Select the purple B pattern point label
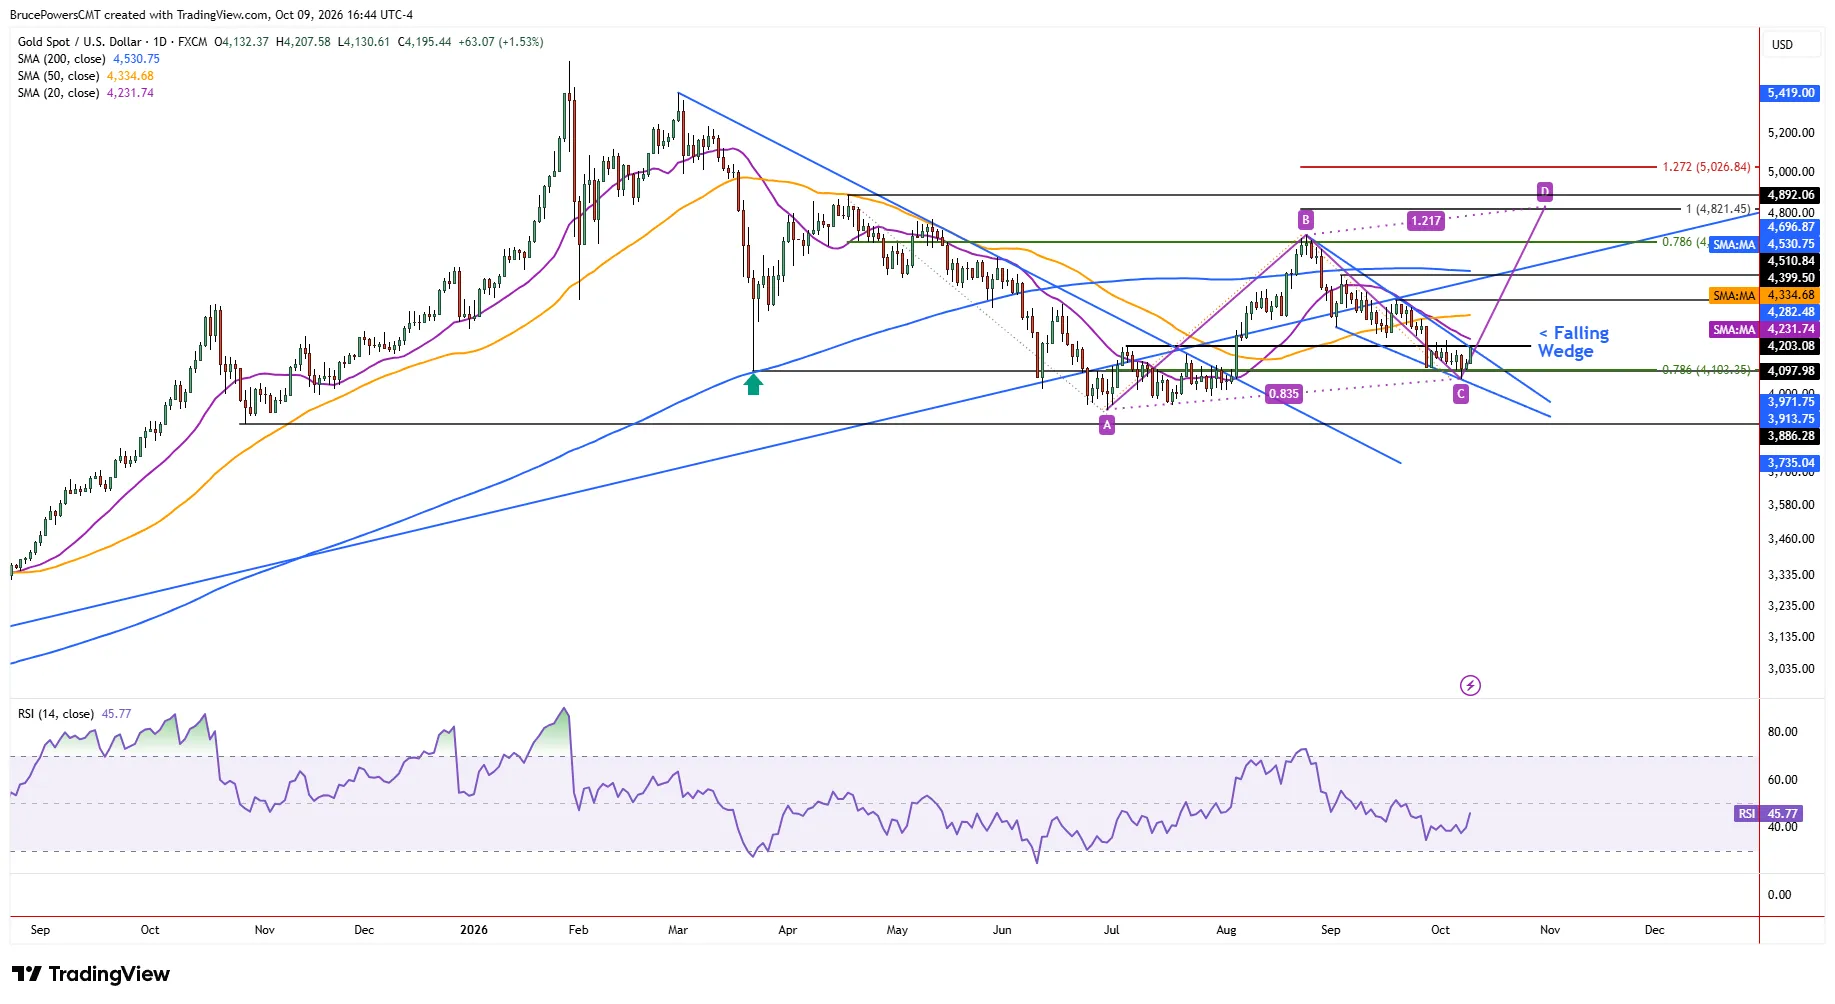Screen dimensions: 1835x1004 pos(1305,220)
